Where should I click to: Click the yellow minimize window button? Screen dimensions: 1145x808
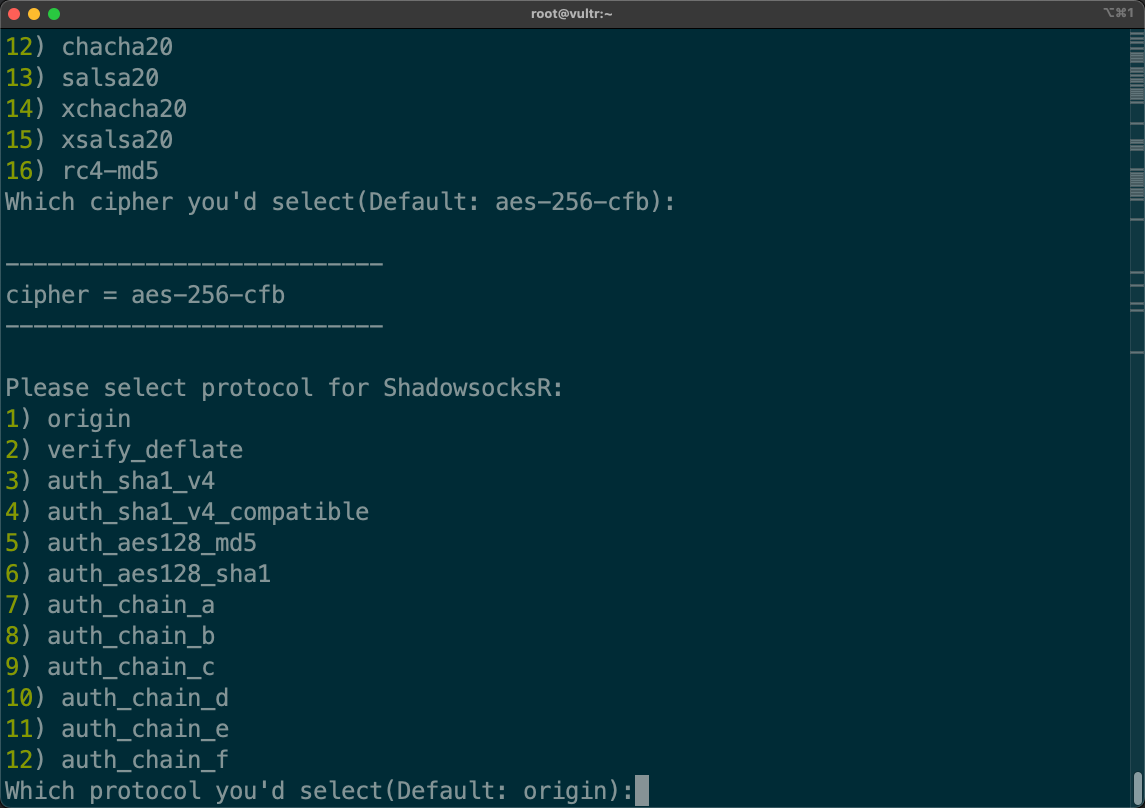point(34,14)
